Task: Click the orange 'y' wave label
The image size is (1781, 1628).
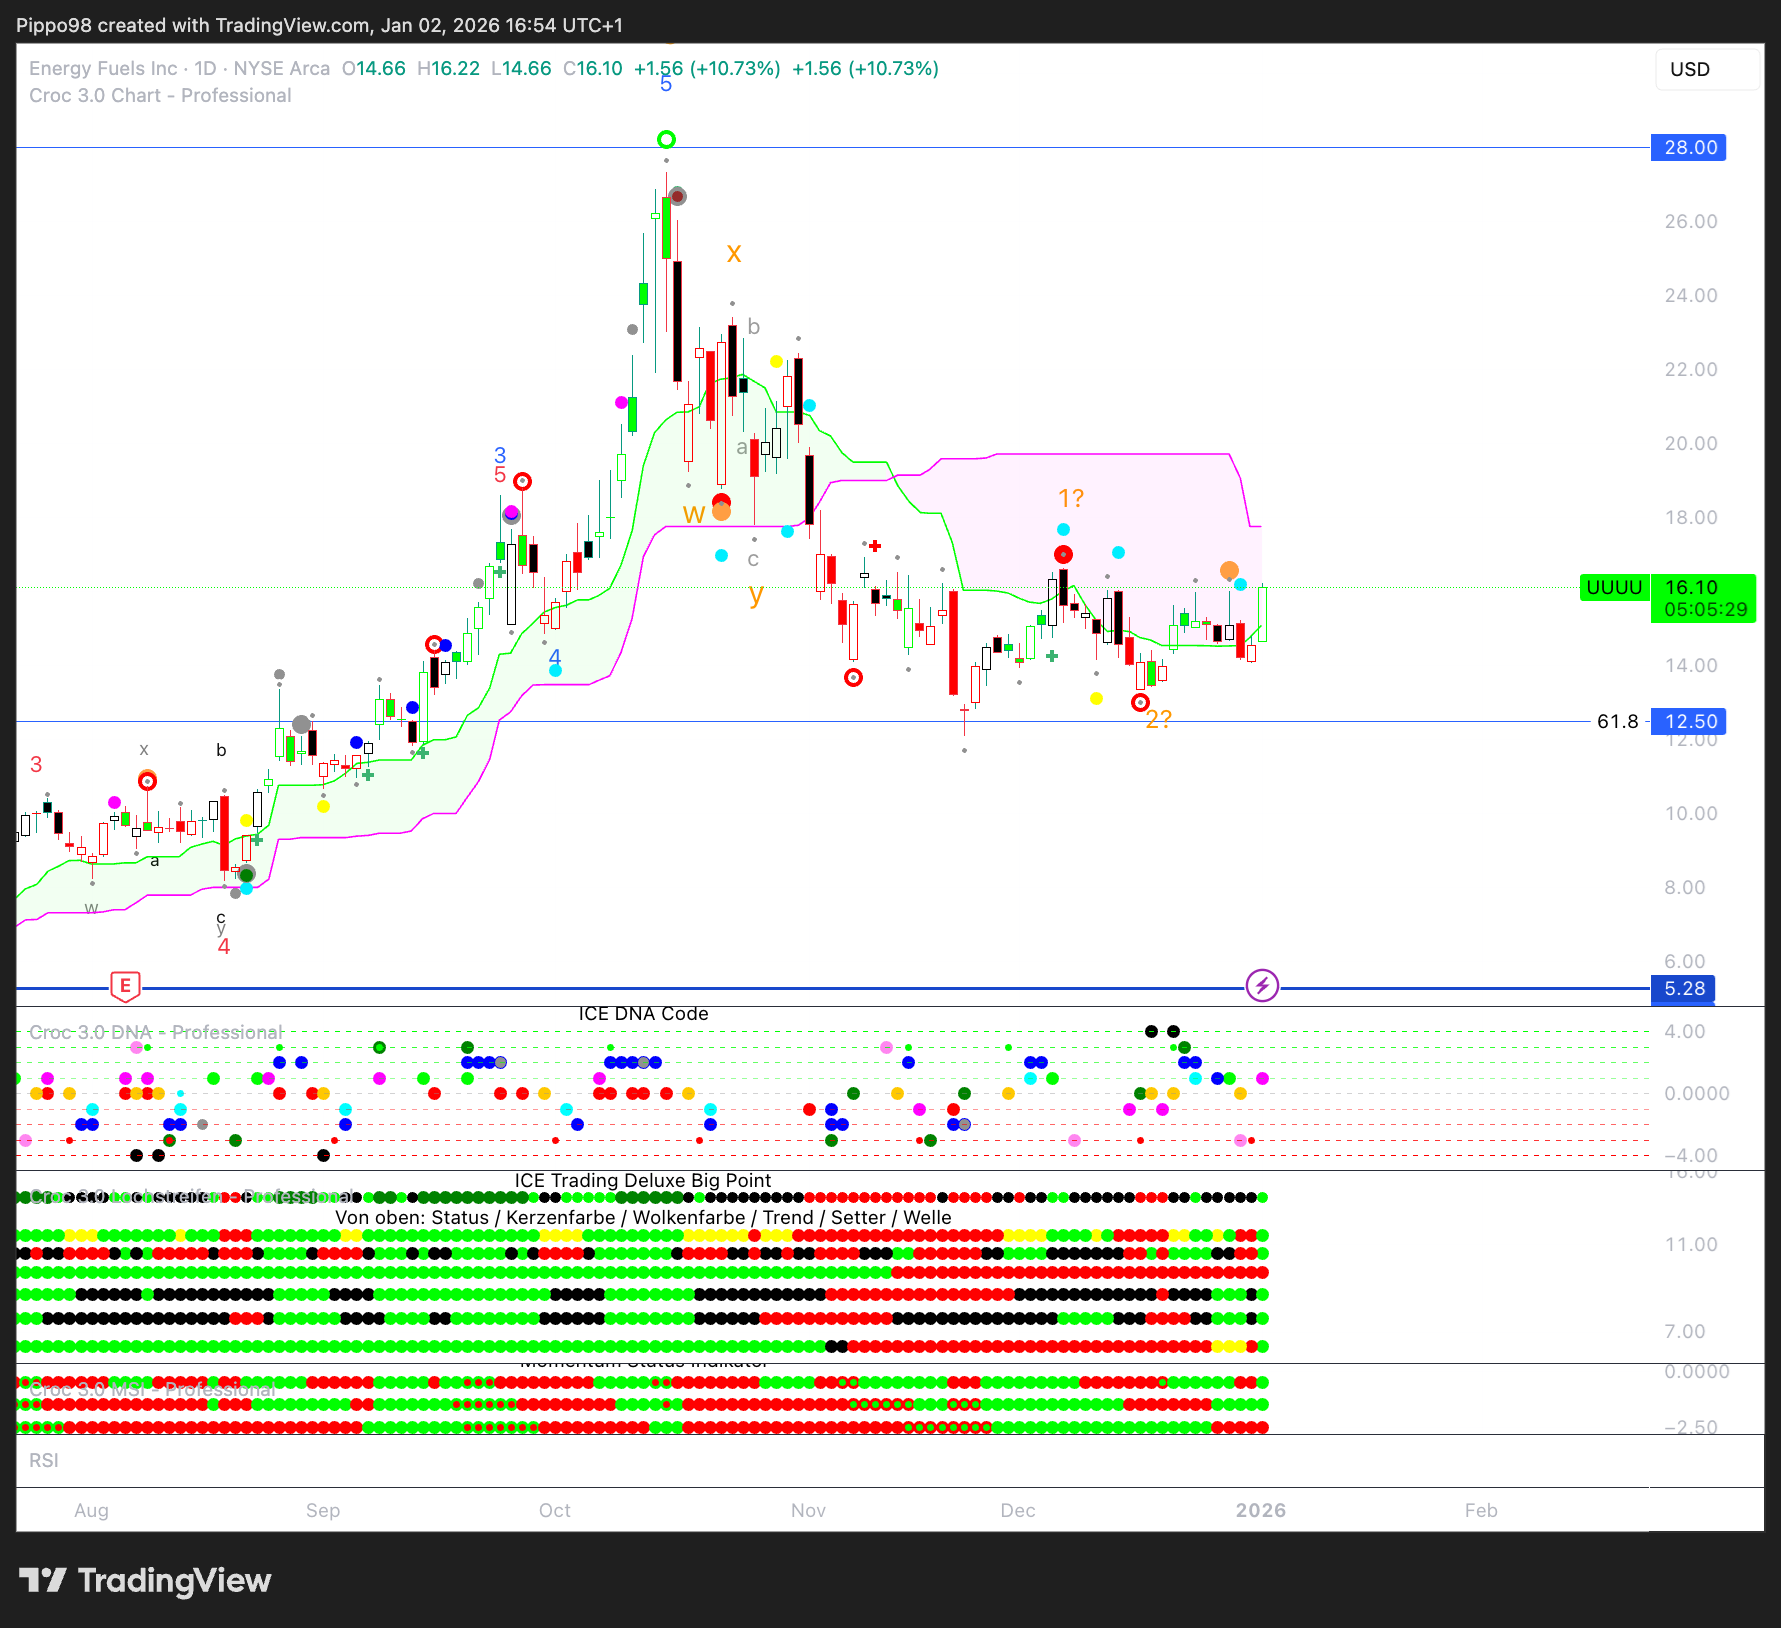Action: click(x=756, y=594)
